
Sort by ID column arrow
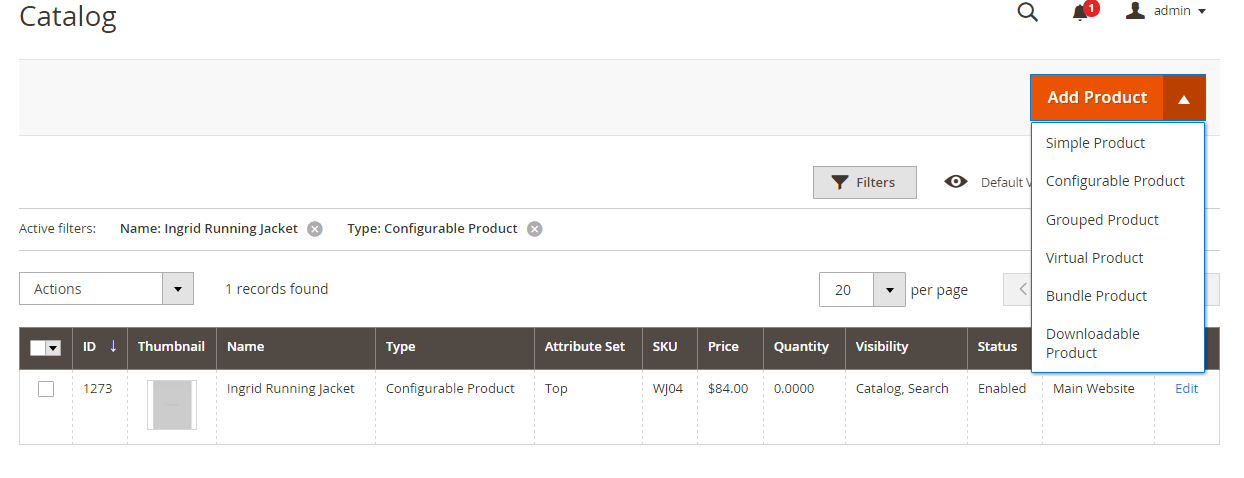click(113, 346)
